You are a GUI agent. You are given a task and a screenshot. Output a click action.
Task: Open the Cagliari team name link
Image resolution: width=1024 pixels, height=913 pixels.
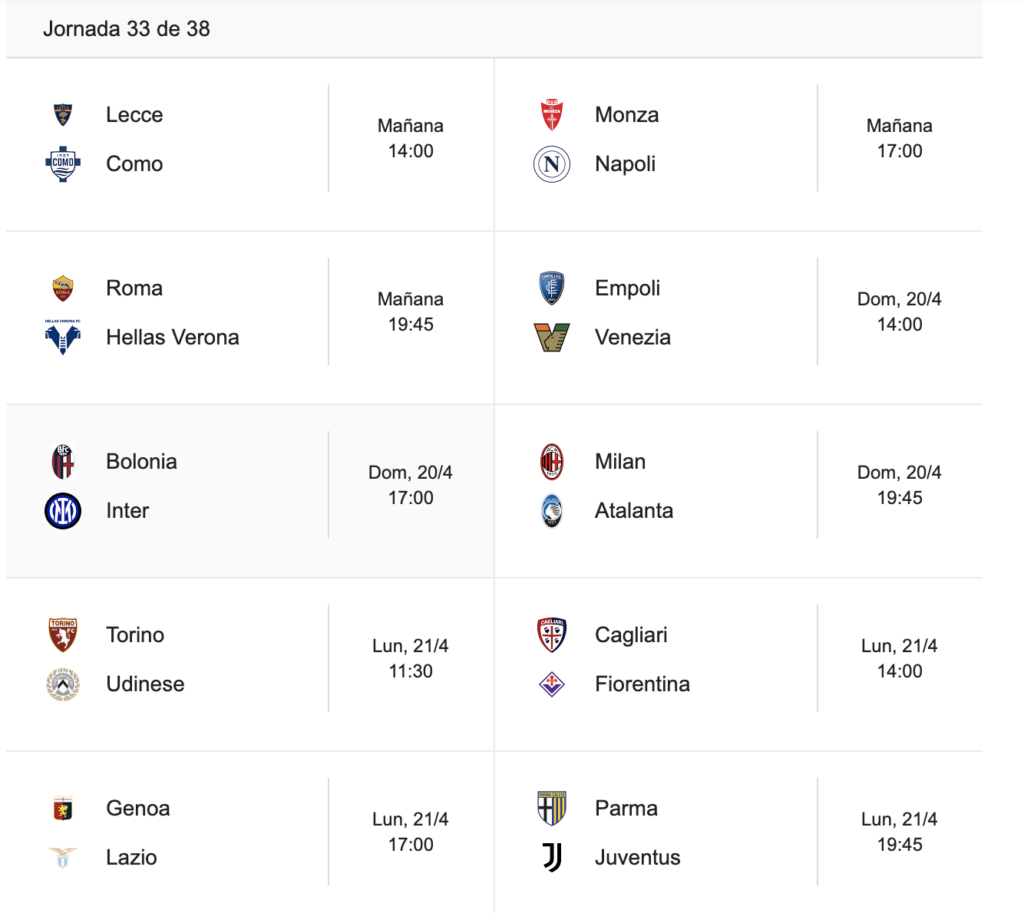pos(631,635)
